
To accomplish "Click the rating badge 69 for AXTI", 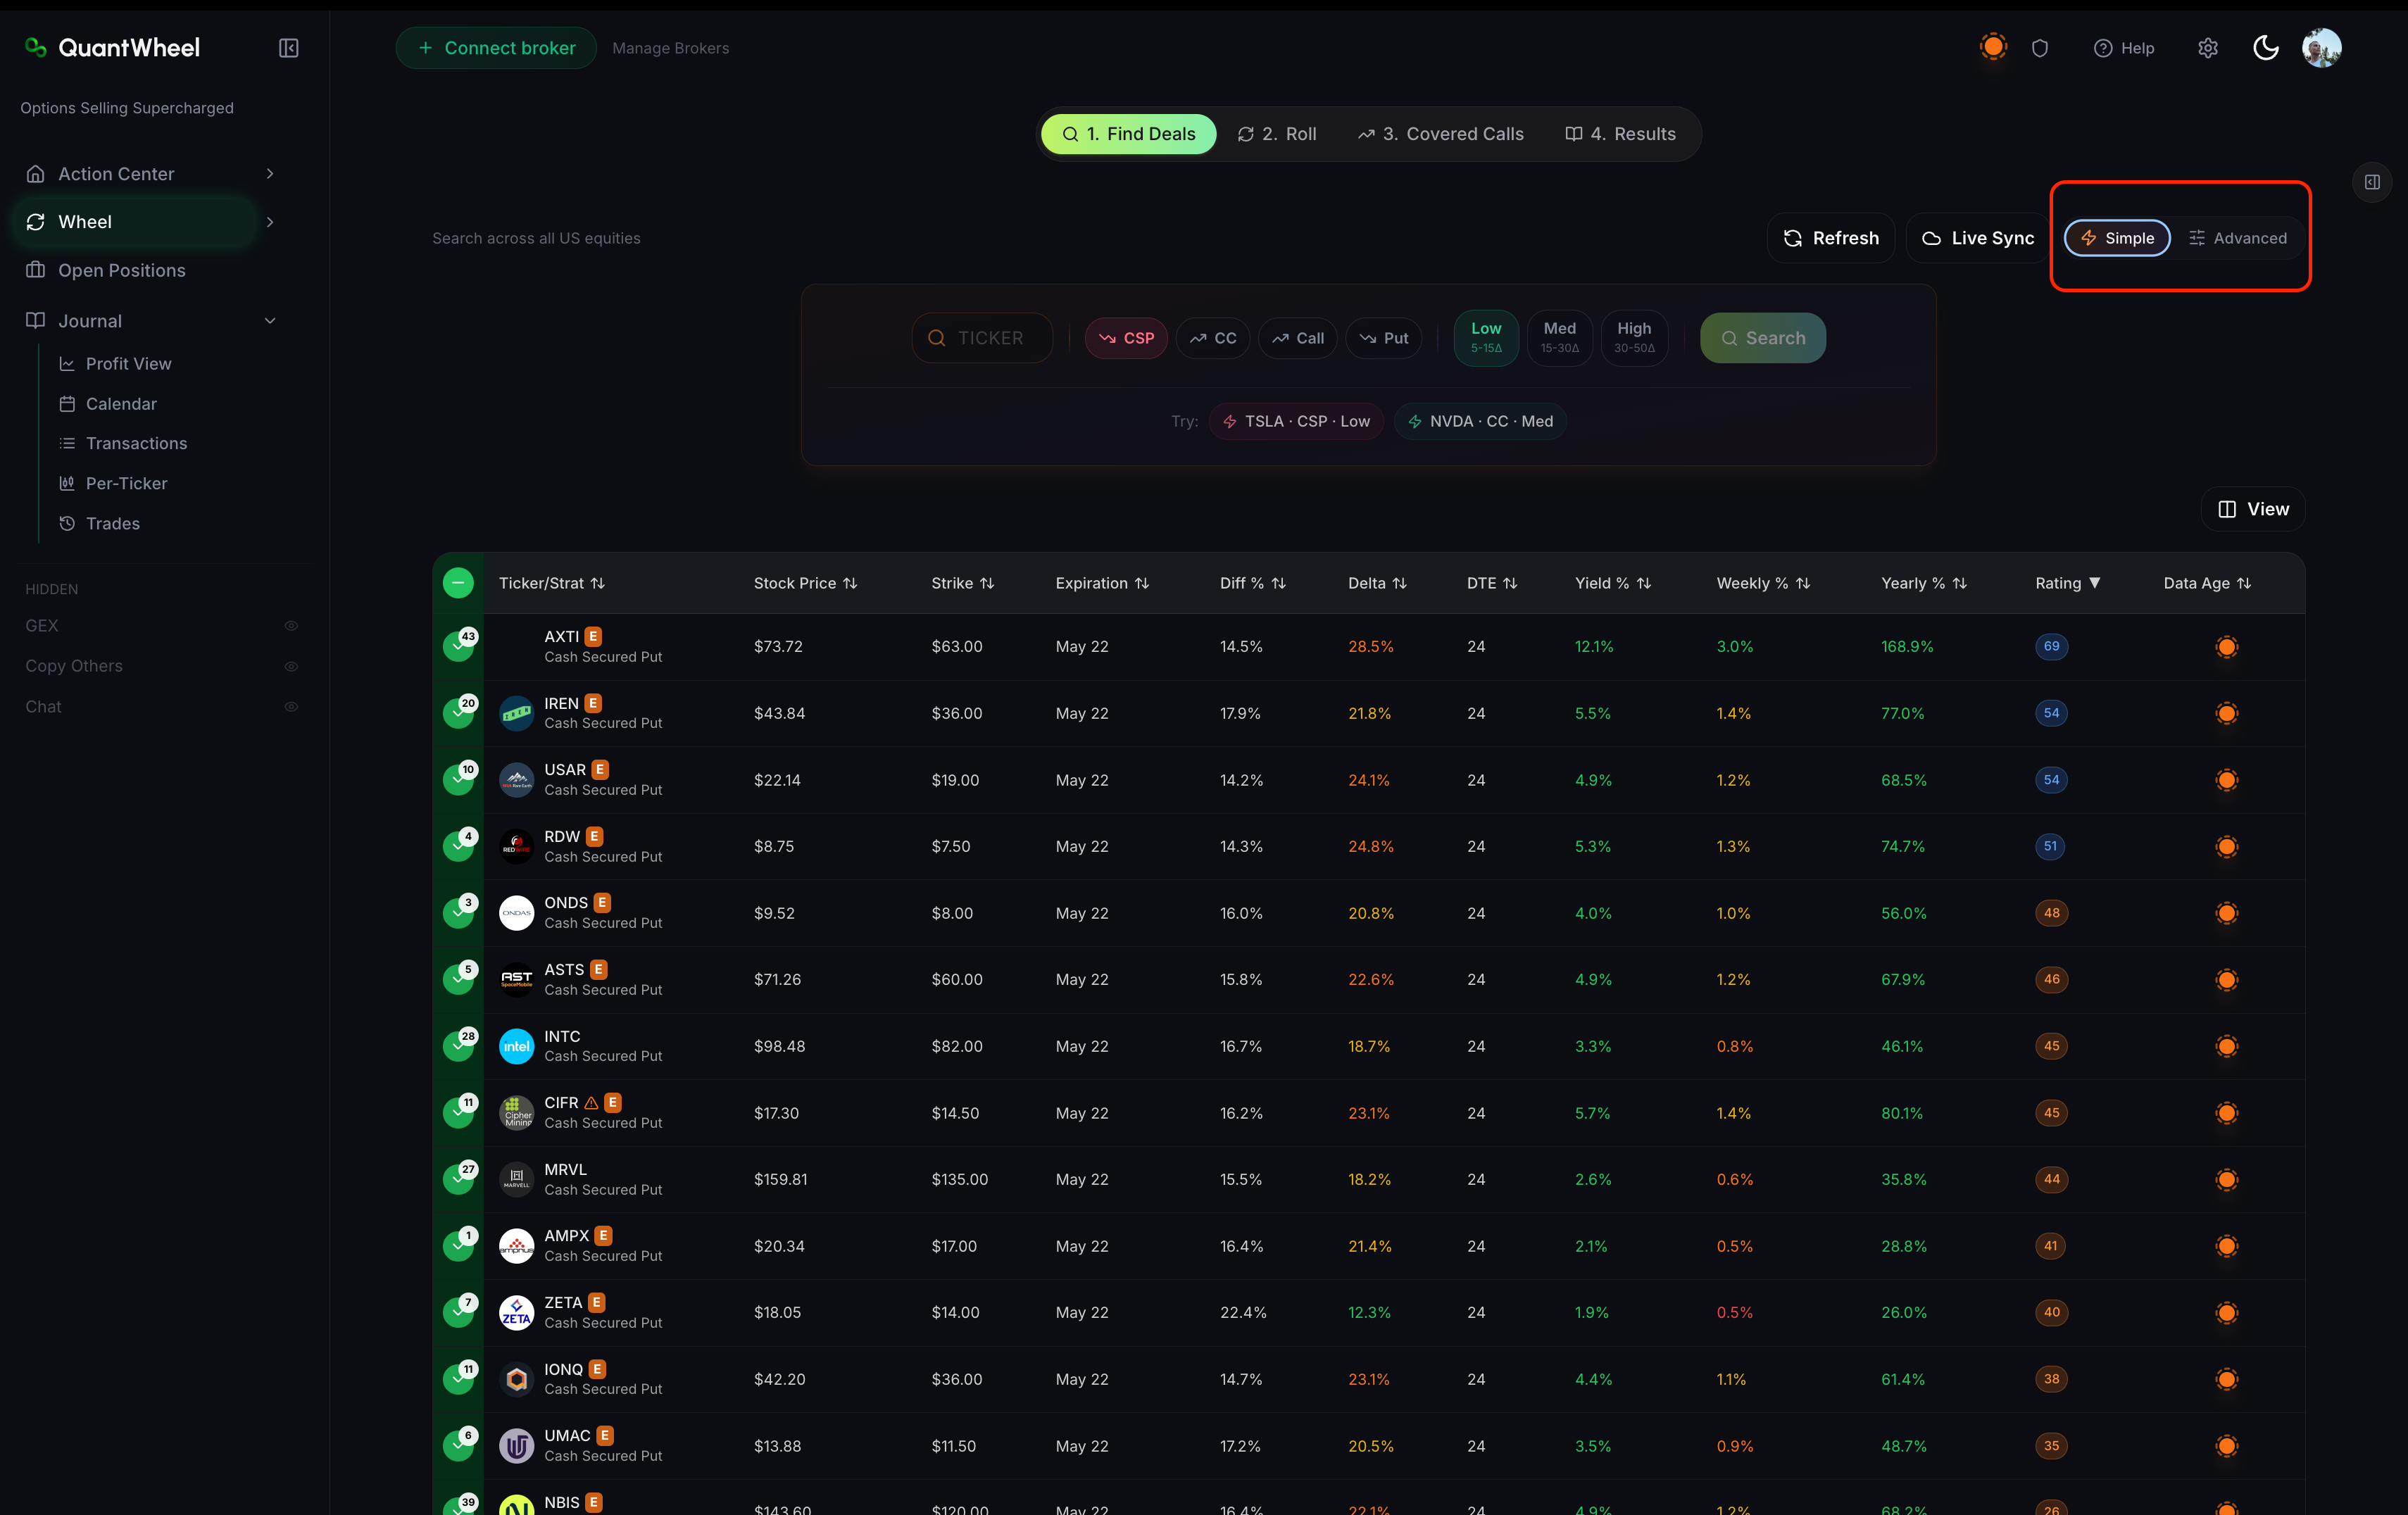I will coord(2051,647).
